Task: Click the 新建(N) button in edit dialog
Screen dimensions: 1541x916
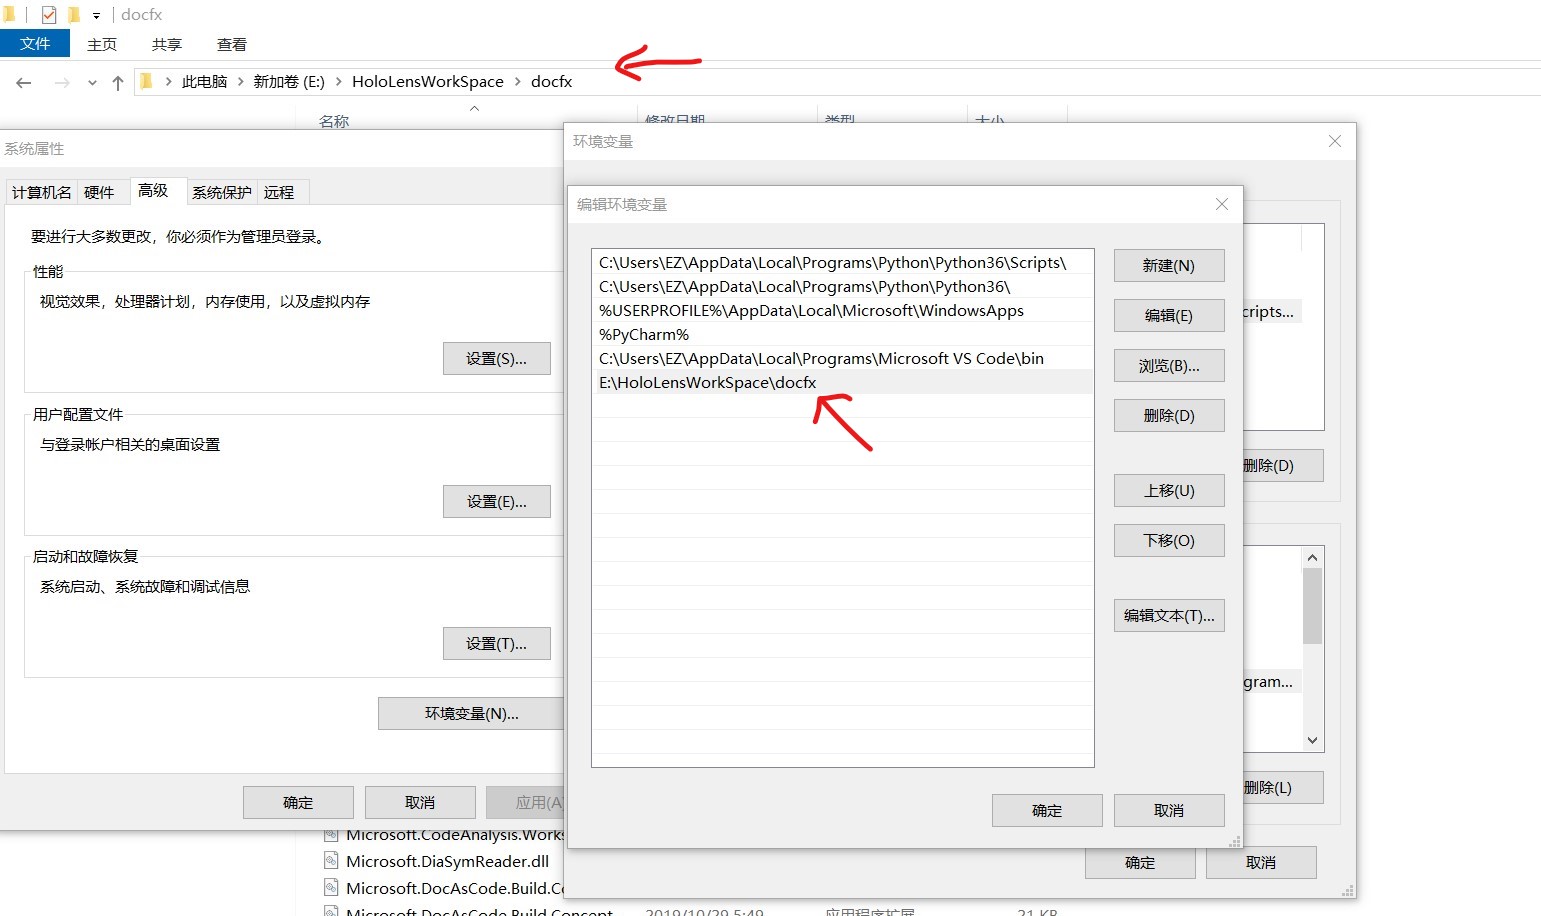Action: click(x=1168, y=265)
